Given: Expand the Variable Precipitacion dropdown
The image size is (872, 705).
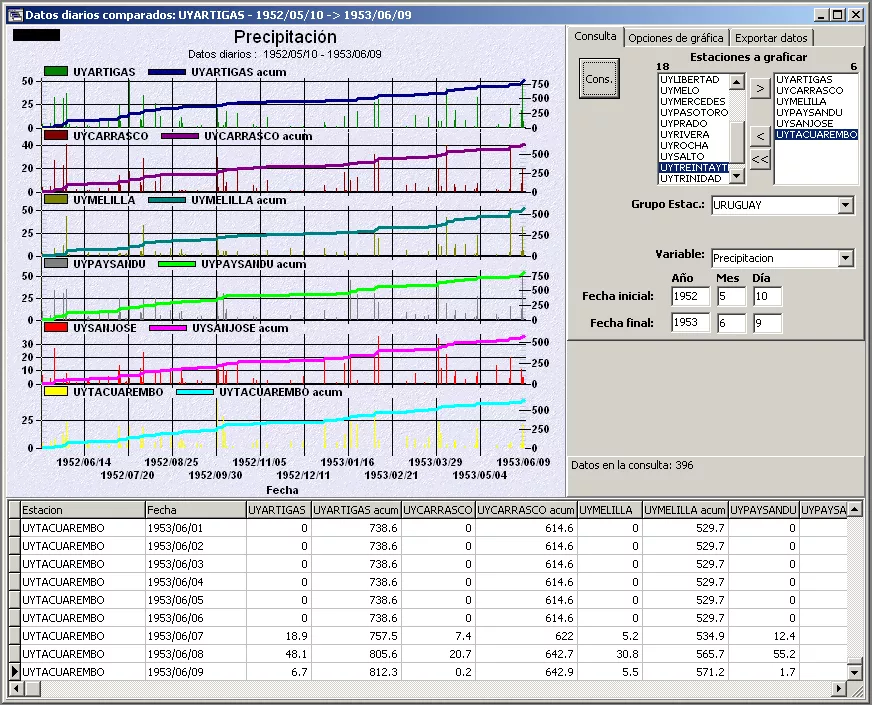Looking at the screenshot, I should click(846, 258).
